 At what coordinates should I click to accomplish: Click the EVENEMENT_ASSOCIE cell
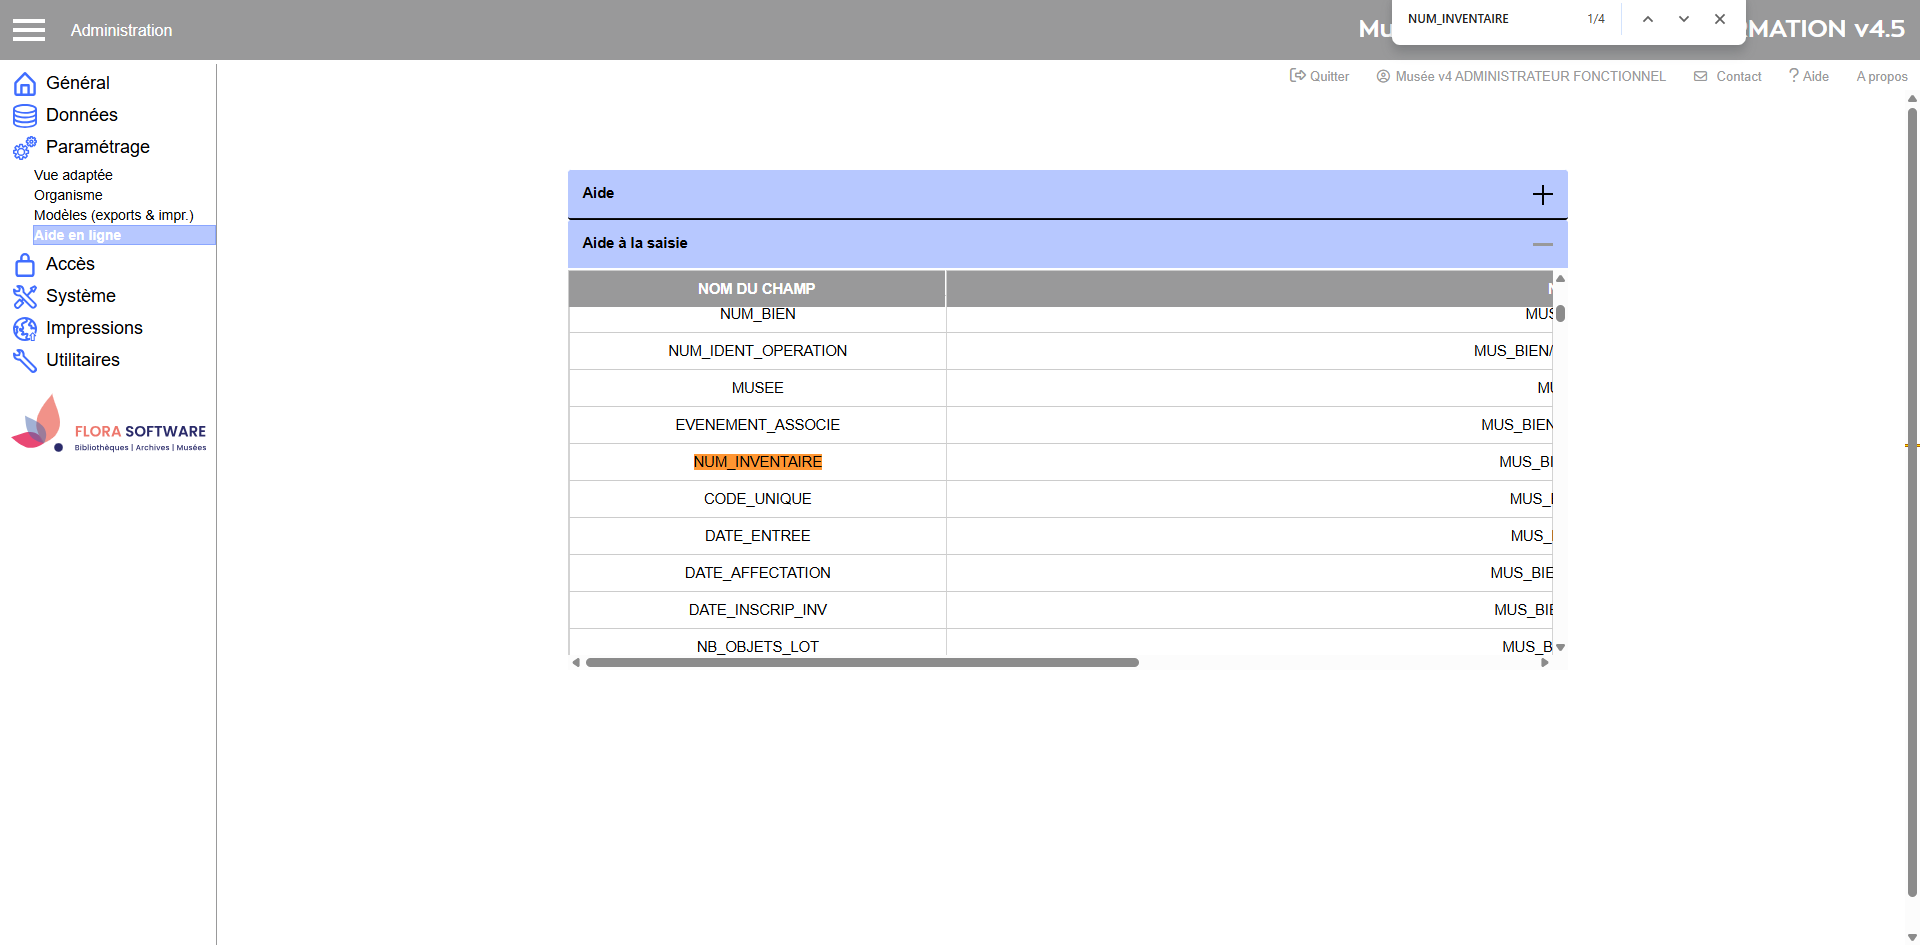coord(758,425)
